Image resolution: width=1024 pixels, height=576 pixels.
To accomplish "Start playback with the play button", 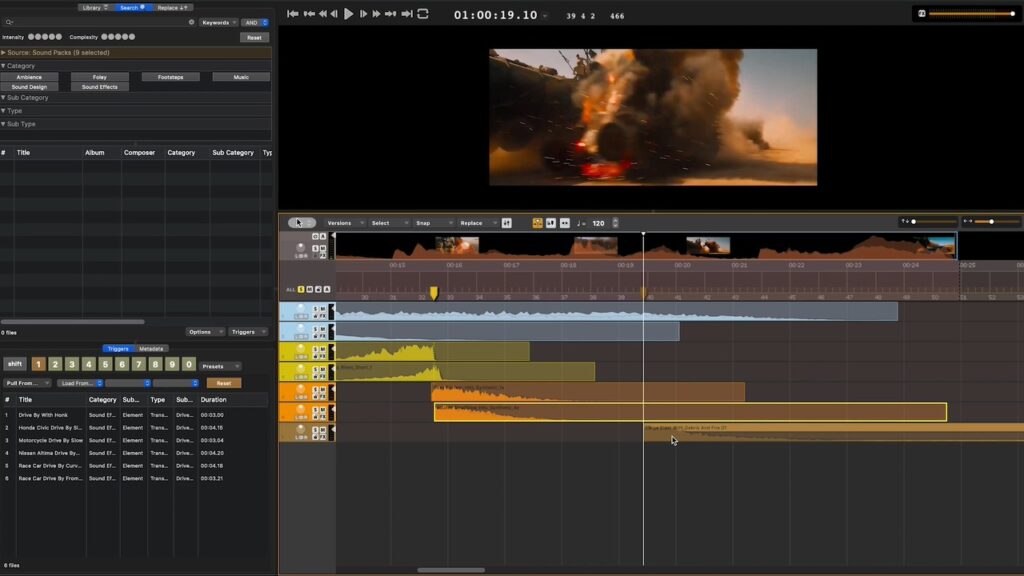I will pyautogui.click(x=348, y=14).
